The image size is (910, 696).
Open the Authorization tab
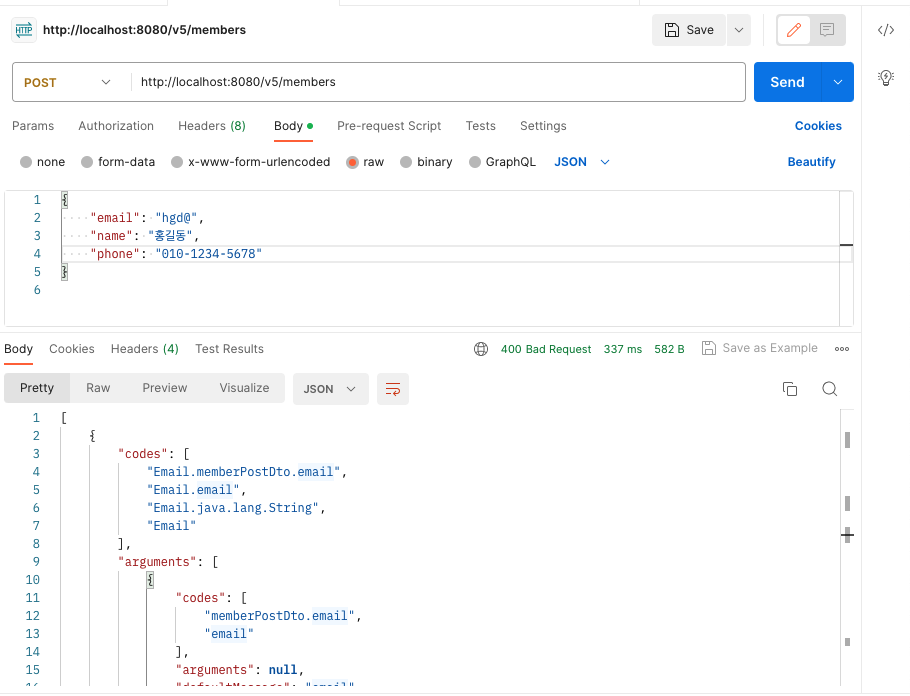(116, 126)
